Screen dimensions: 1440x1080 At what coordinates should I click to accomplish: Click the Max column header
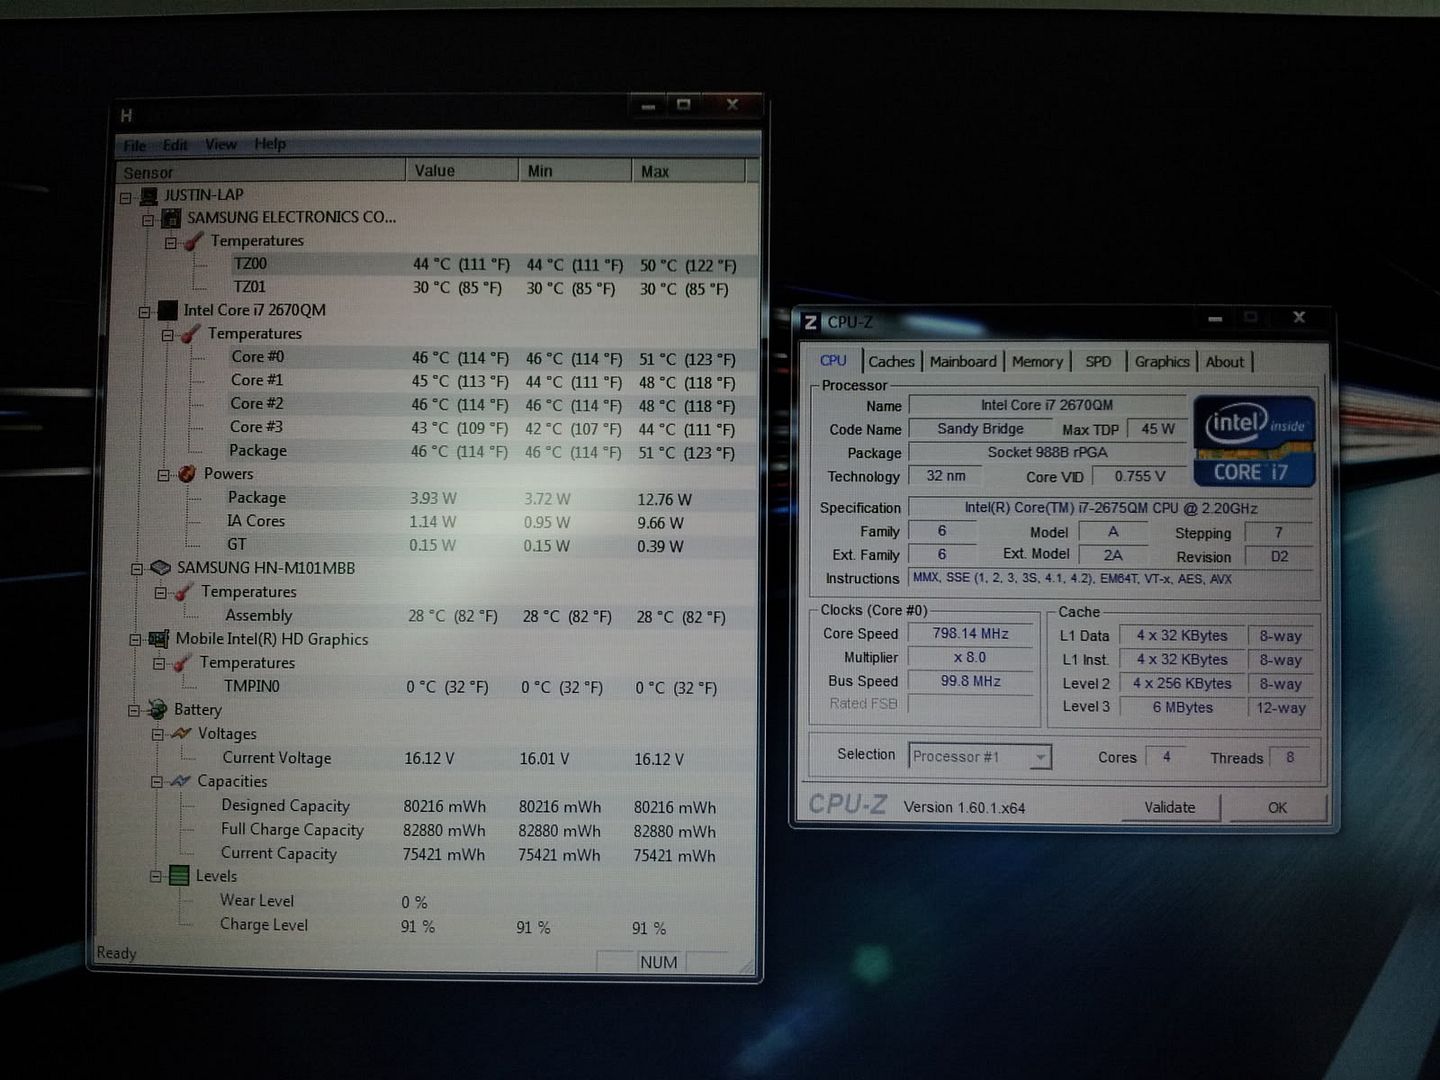coord(689,171)
